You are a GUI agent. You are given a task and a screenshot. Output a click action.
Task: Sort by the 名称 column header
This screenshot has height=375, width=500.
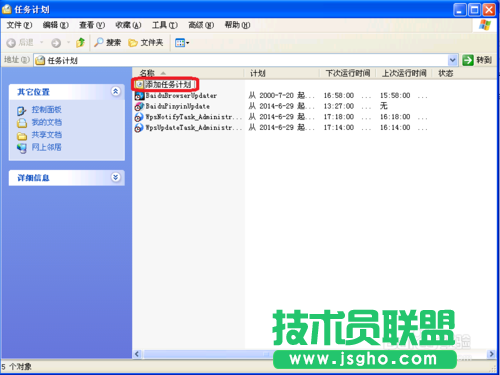click(188, 73)
